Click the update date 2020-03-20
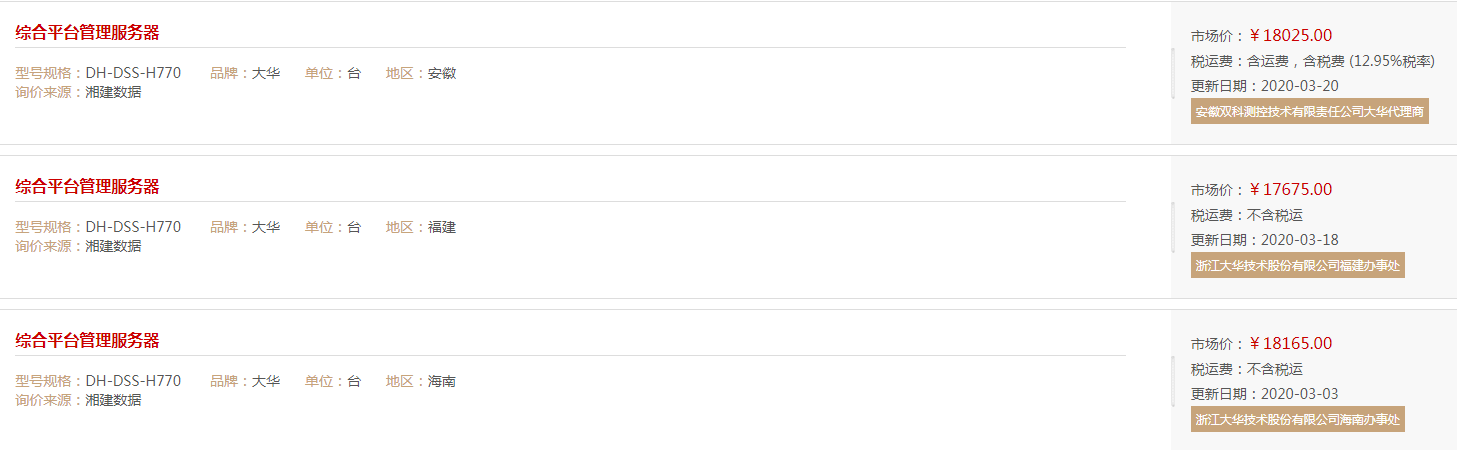This screenshot has width=1457, height=450. pyautogui.click(x=1299, y=86)
